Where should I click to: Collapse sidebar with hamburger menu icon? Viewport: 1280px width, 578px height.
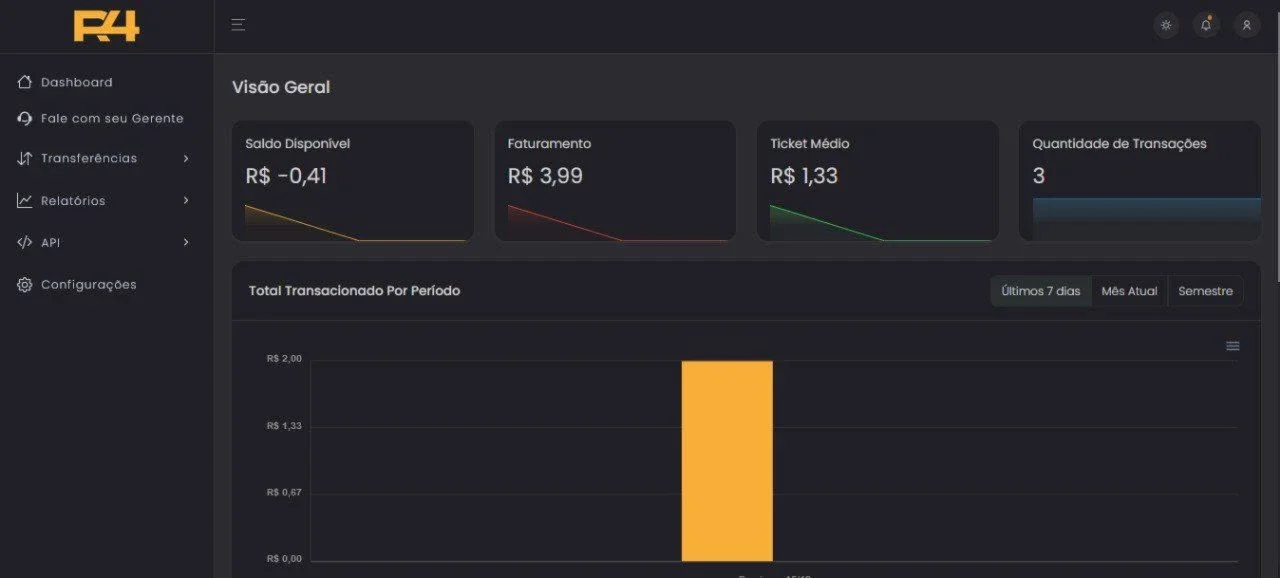pos(238,25)
